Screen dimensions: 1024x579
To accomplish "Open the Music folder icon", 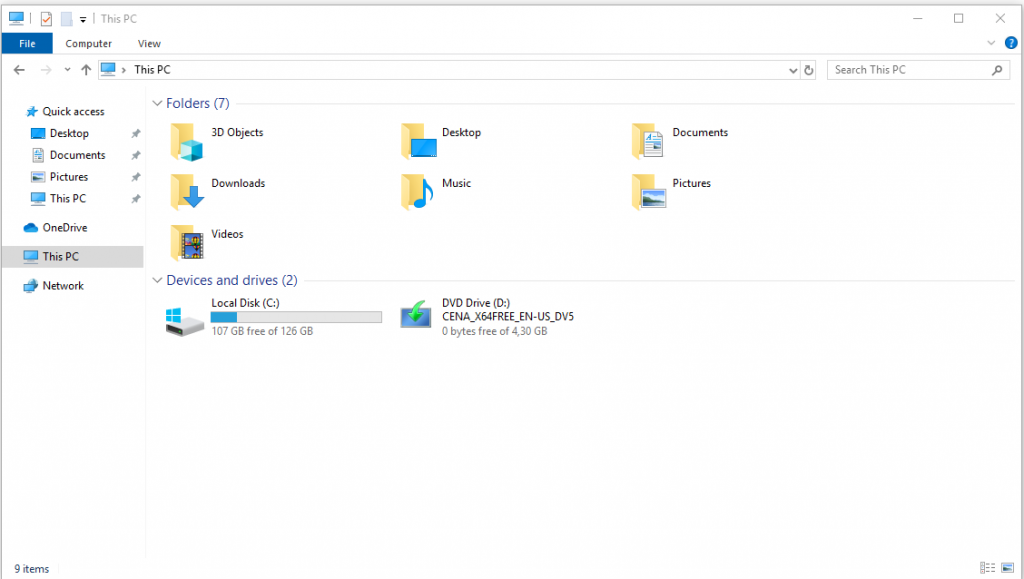I will (x=417, y=193).
